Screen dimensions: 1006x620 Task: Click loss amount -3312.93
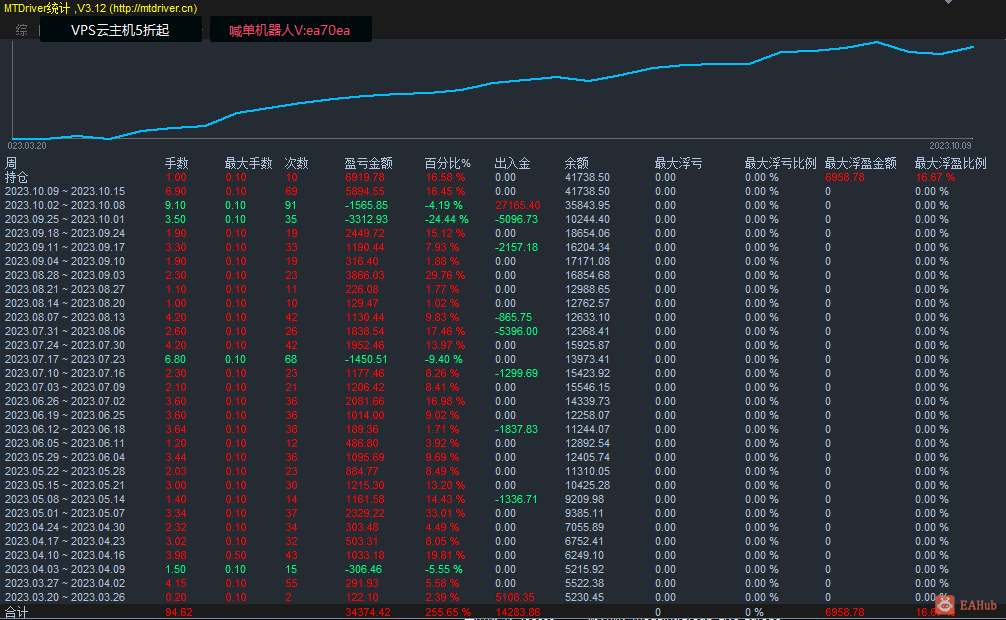(366, 220)
